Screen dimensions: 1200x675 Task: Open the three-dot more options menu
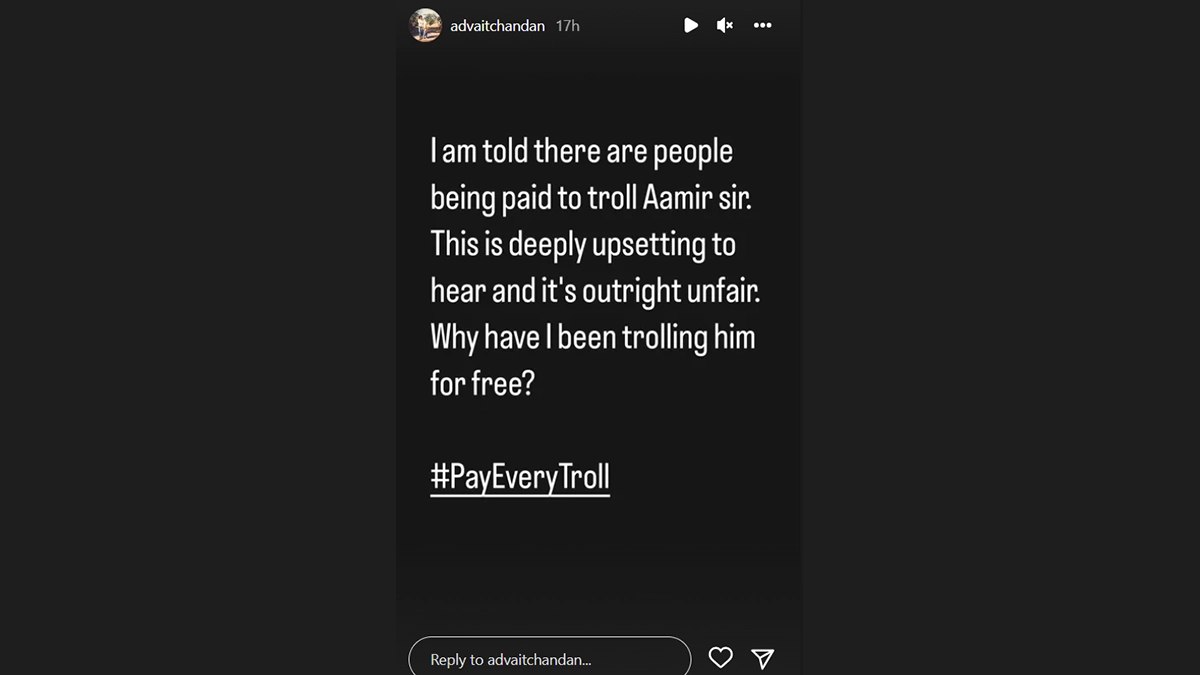763,25
